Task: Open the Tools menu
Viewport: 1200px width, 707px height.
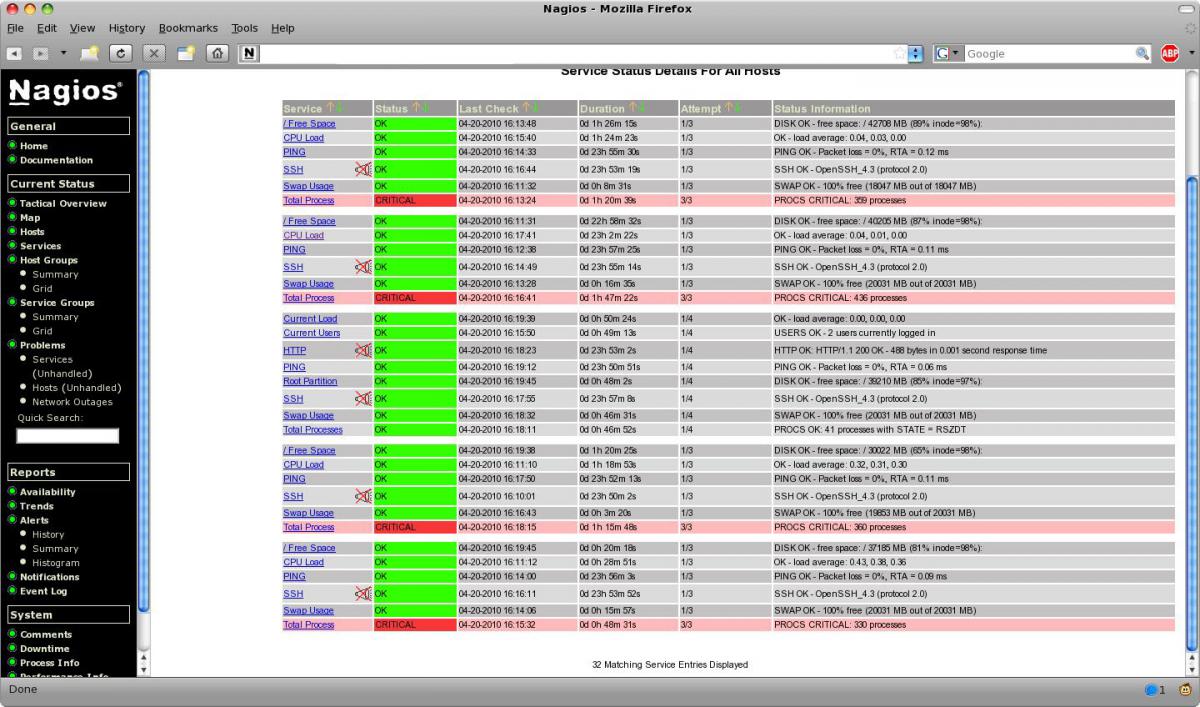Action: click(x=244, y=28)
